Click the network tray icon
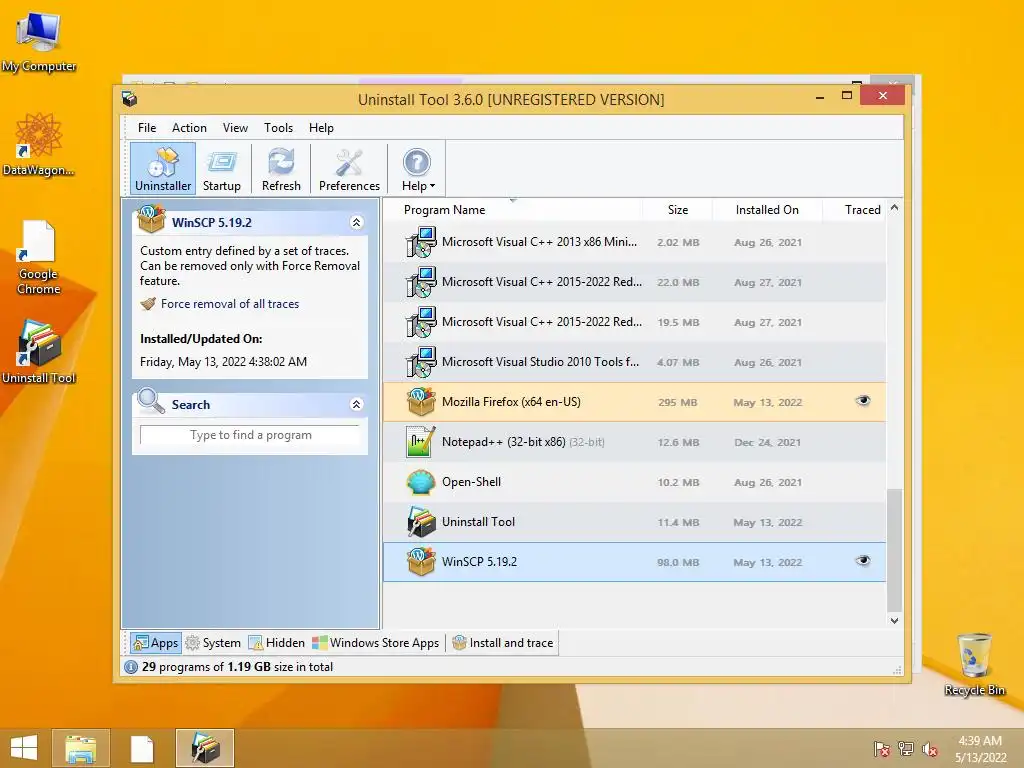The image size is (1024, 768). click(906, 749)
